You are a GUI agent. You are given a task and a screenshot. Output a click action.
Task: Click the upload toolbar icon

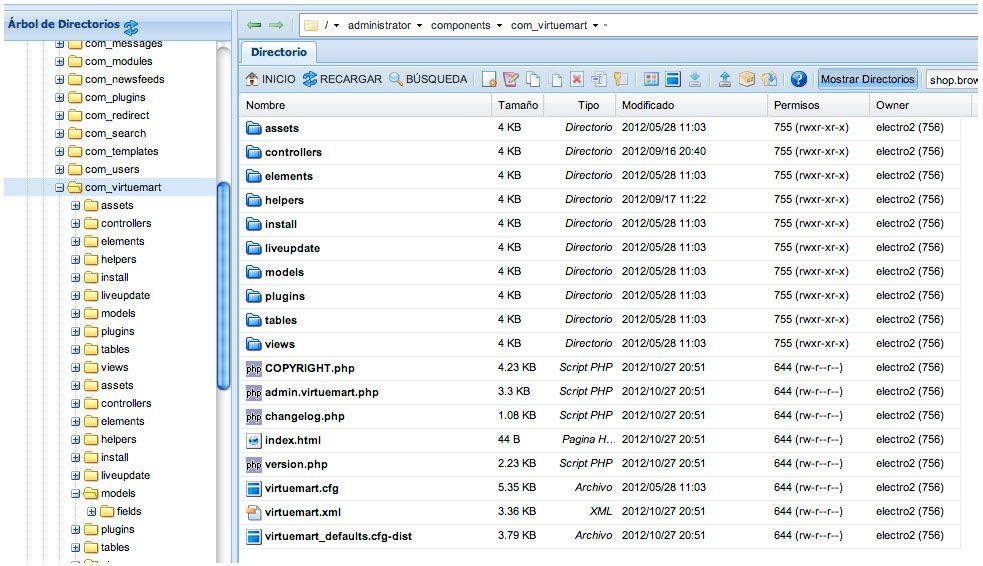(x=725, y=79)
